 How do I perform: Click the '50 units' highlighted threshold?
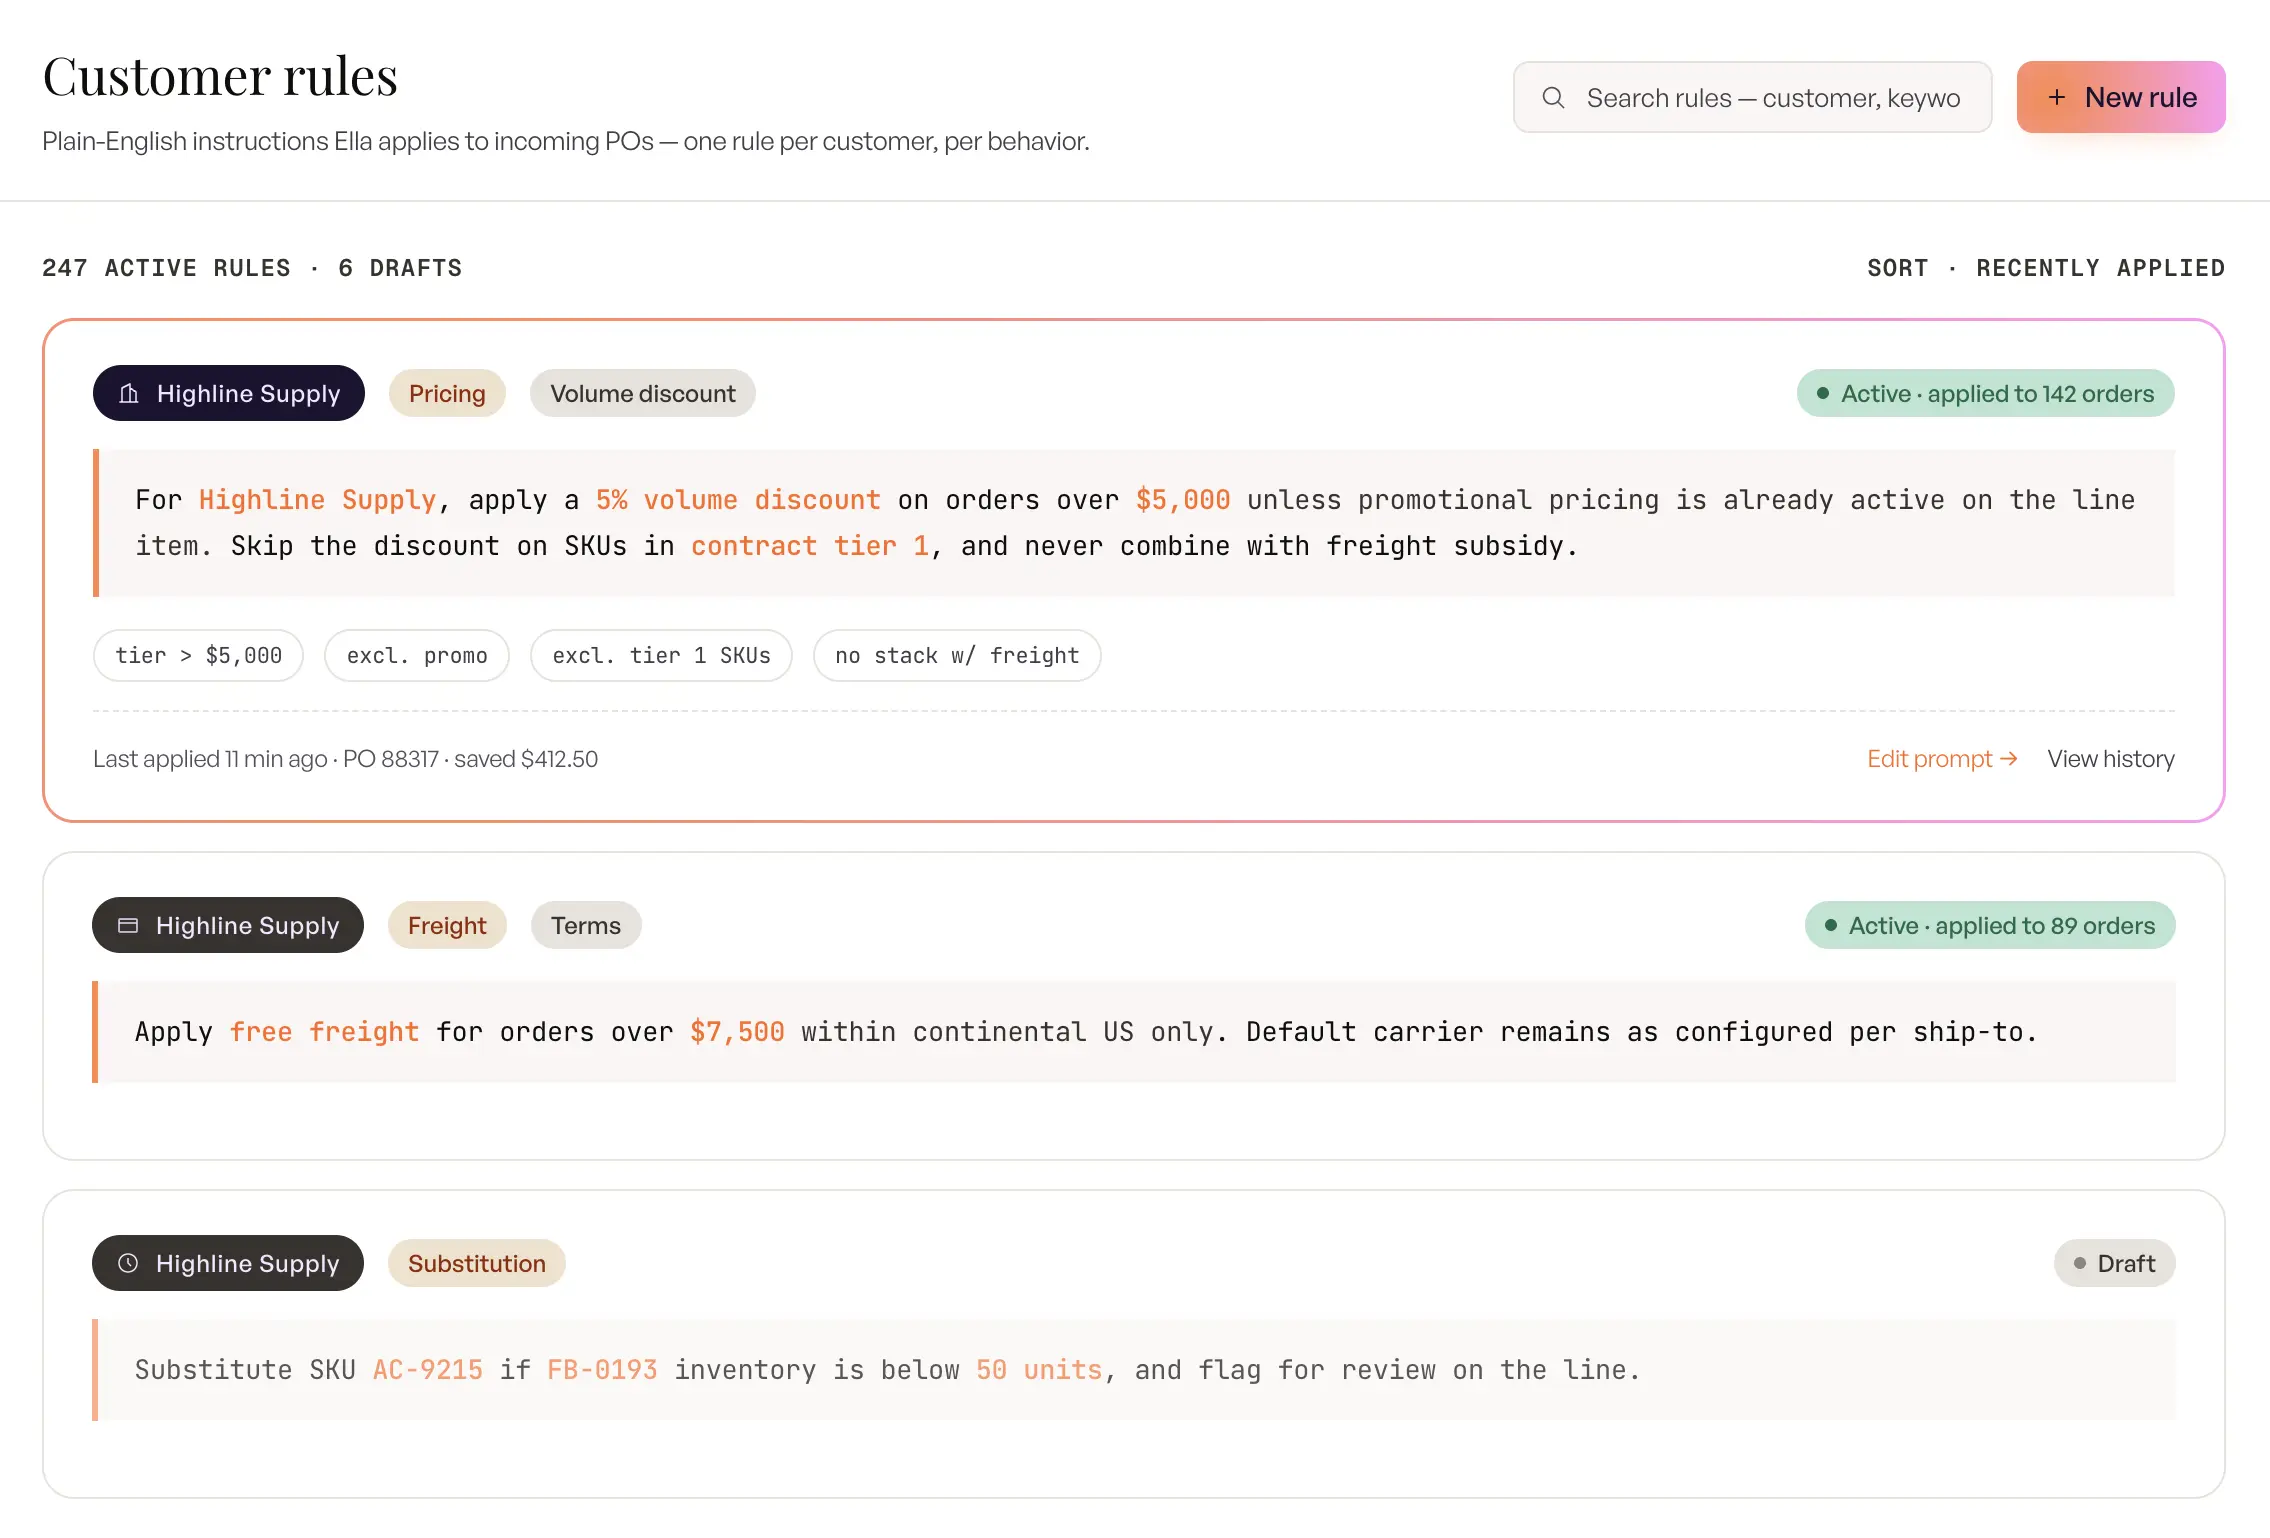[x=1039, y=1369]
